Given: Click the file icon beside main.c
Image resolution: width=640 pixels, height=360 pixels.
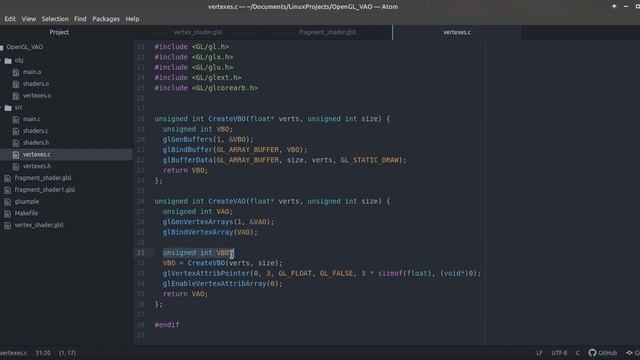Looking at the screenshot, I should click(x=16, y=120).
